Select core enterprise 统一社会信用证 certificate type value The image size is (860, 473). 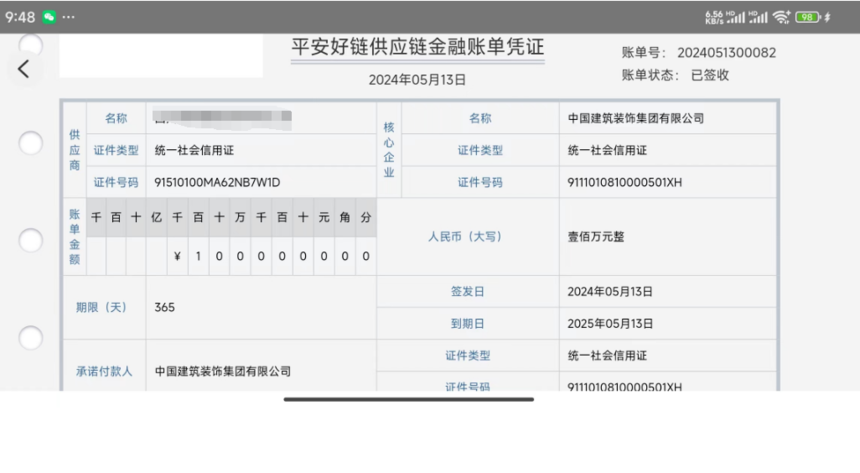(607, 150)
